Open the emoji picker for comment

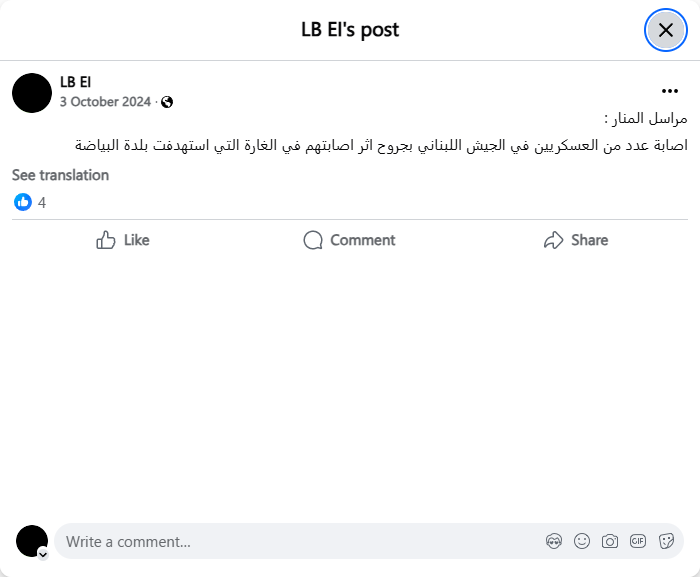click(582, 541)
